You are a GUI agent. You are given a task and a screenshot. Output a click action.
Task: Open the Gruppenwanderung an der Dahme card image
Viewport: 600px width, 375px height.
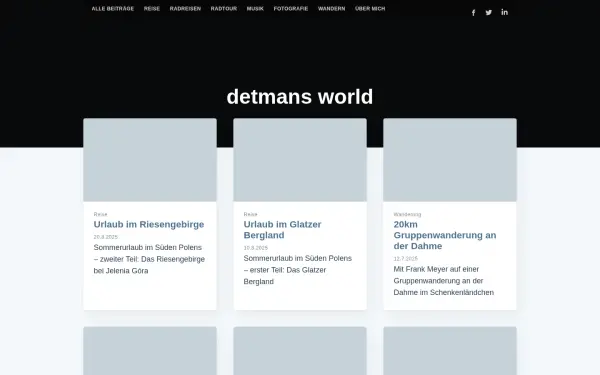[450, 160]
